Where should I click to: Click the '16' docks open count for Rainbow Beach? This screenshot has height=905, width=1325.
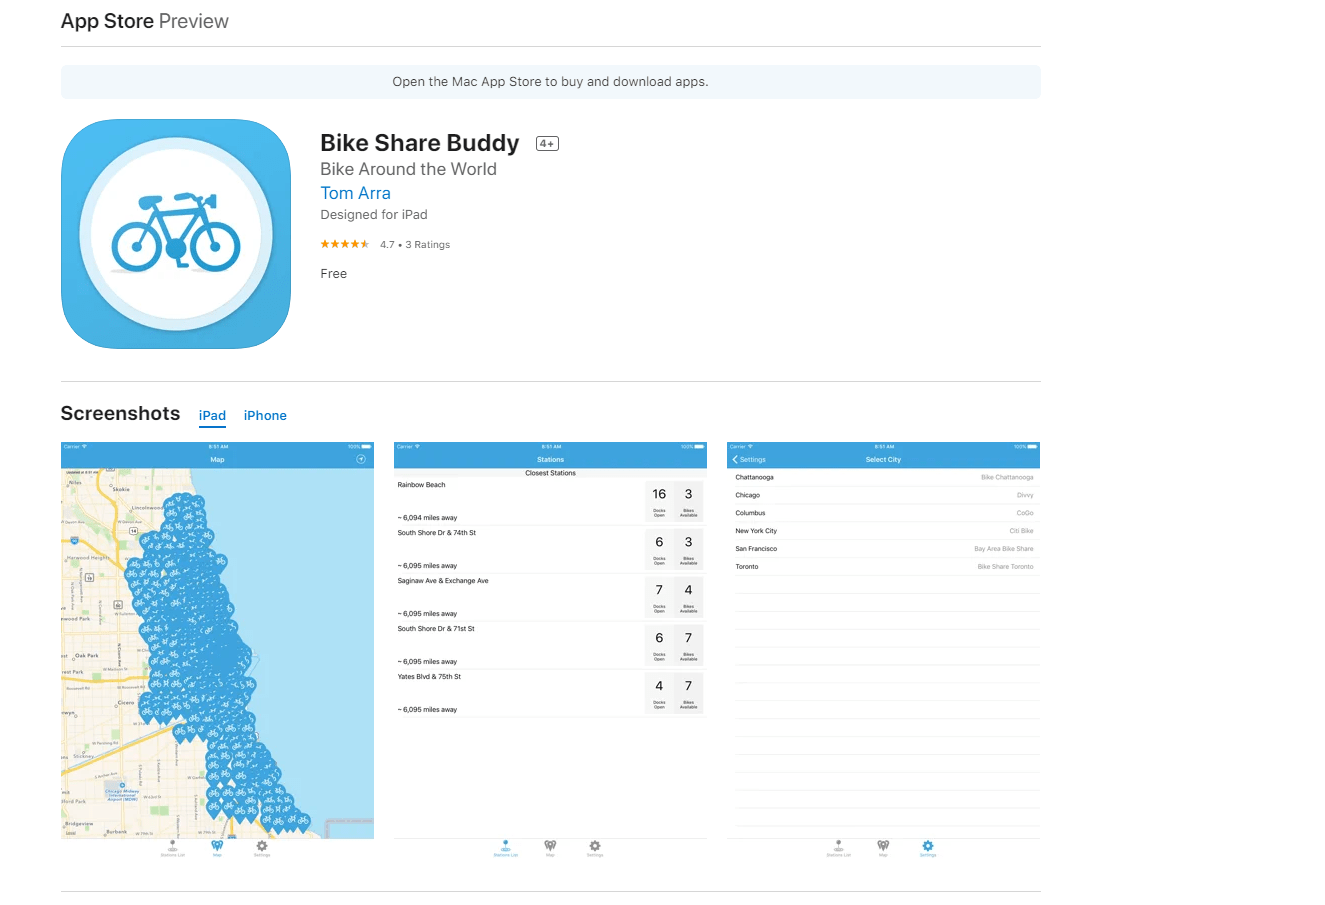(659, 494)
